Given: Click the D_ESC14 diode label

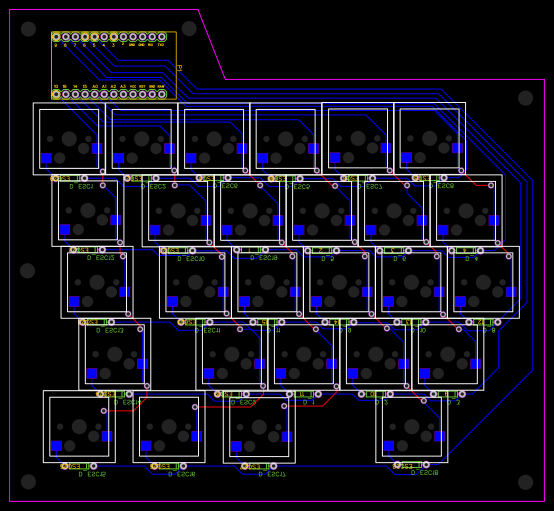Looking at the screenshot, I should [x=127, y=403].
